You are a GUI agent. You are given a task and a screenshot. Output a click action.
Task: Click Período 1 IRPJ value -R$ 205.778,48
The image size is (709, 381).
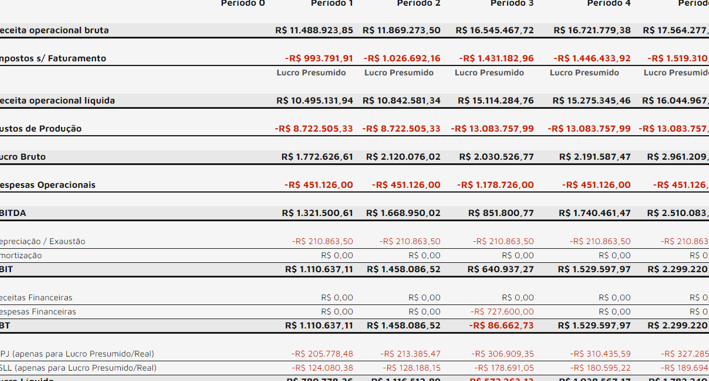(x=322, y=354)
